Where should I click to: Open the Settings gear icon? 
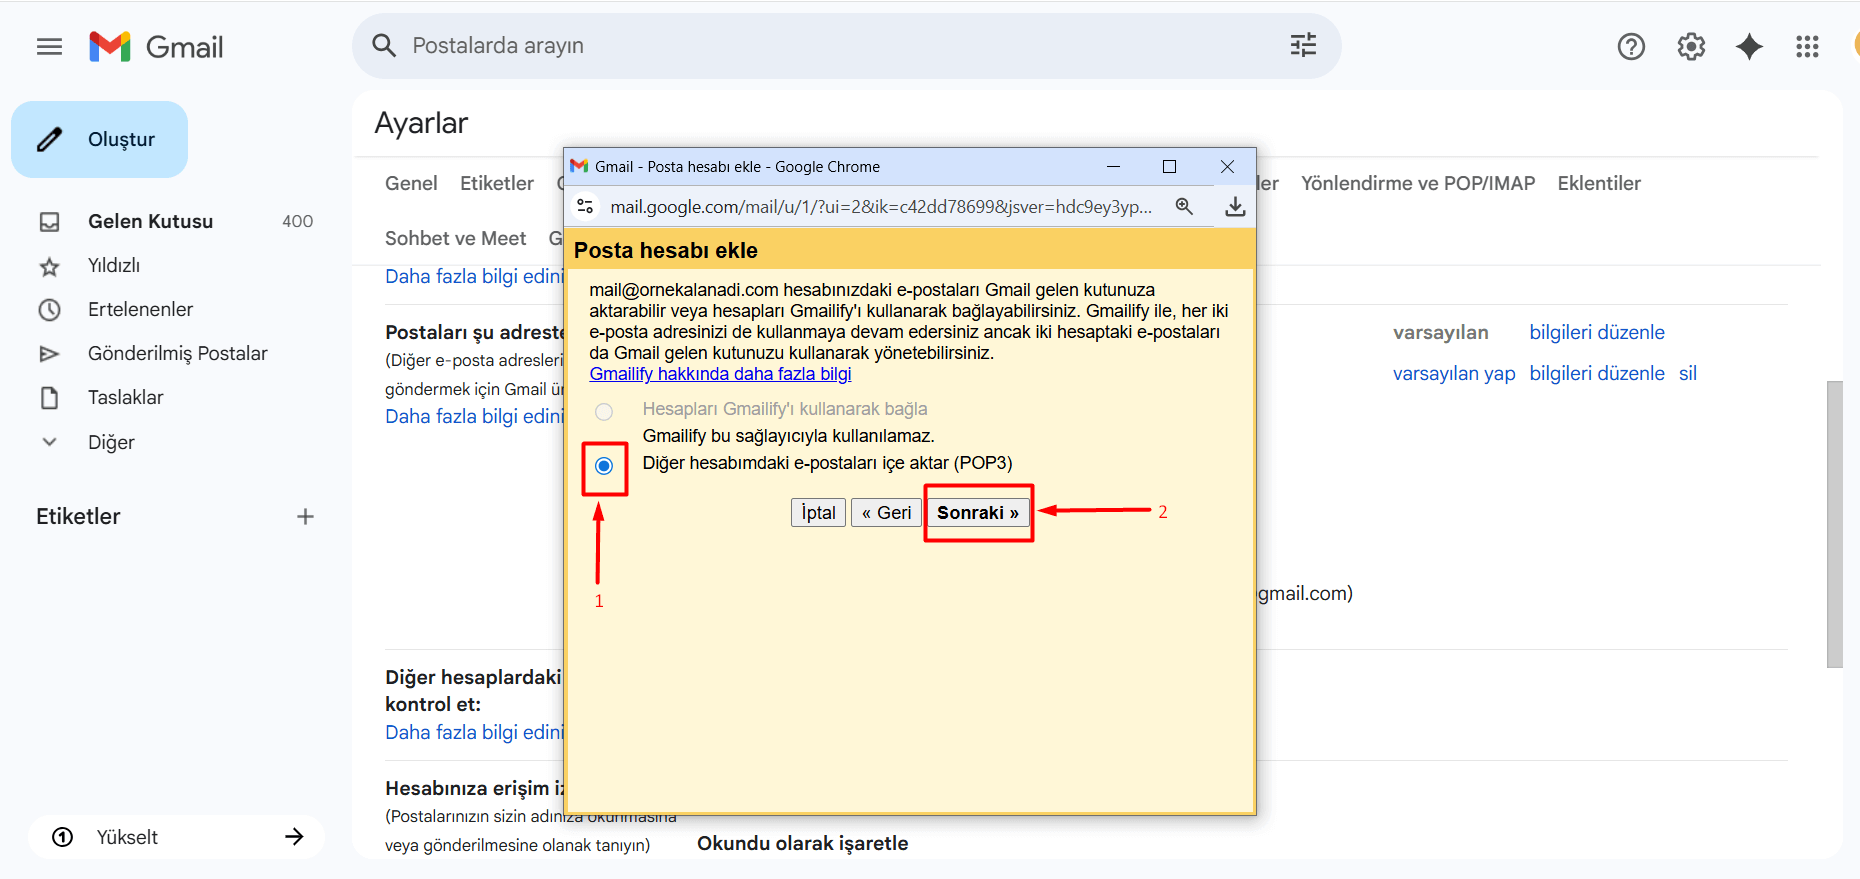1691,46
